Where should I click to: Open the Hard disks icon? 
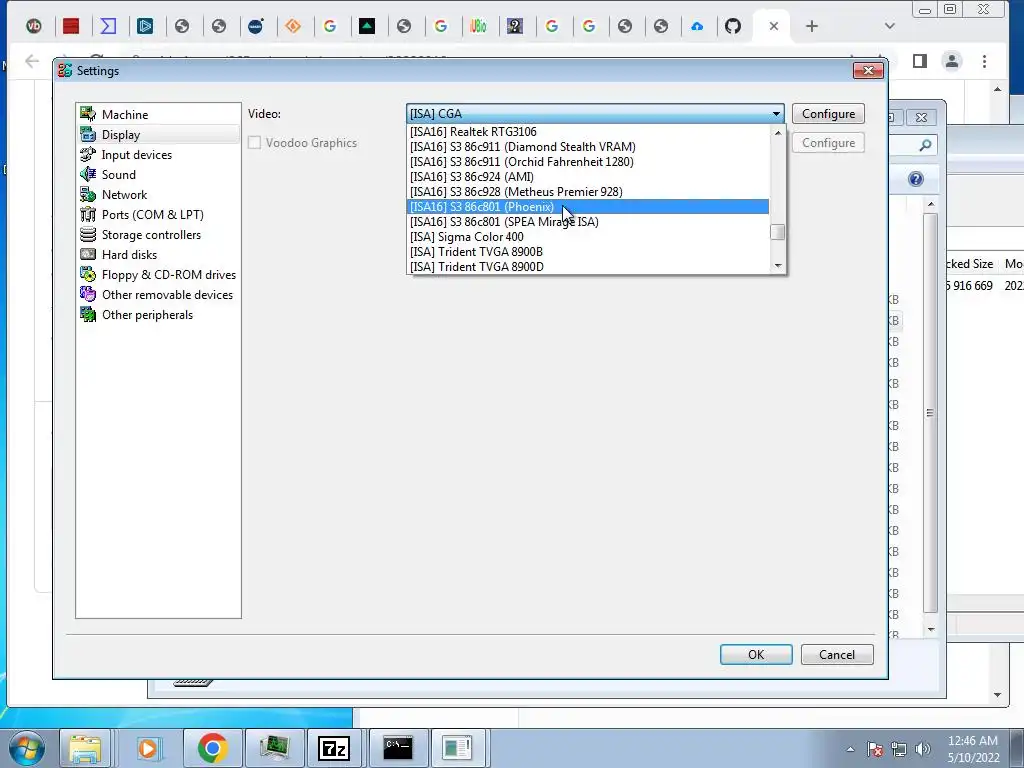click(x=88, y=255)
